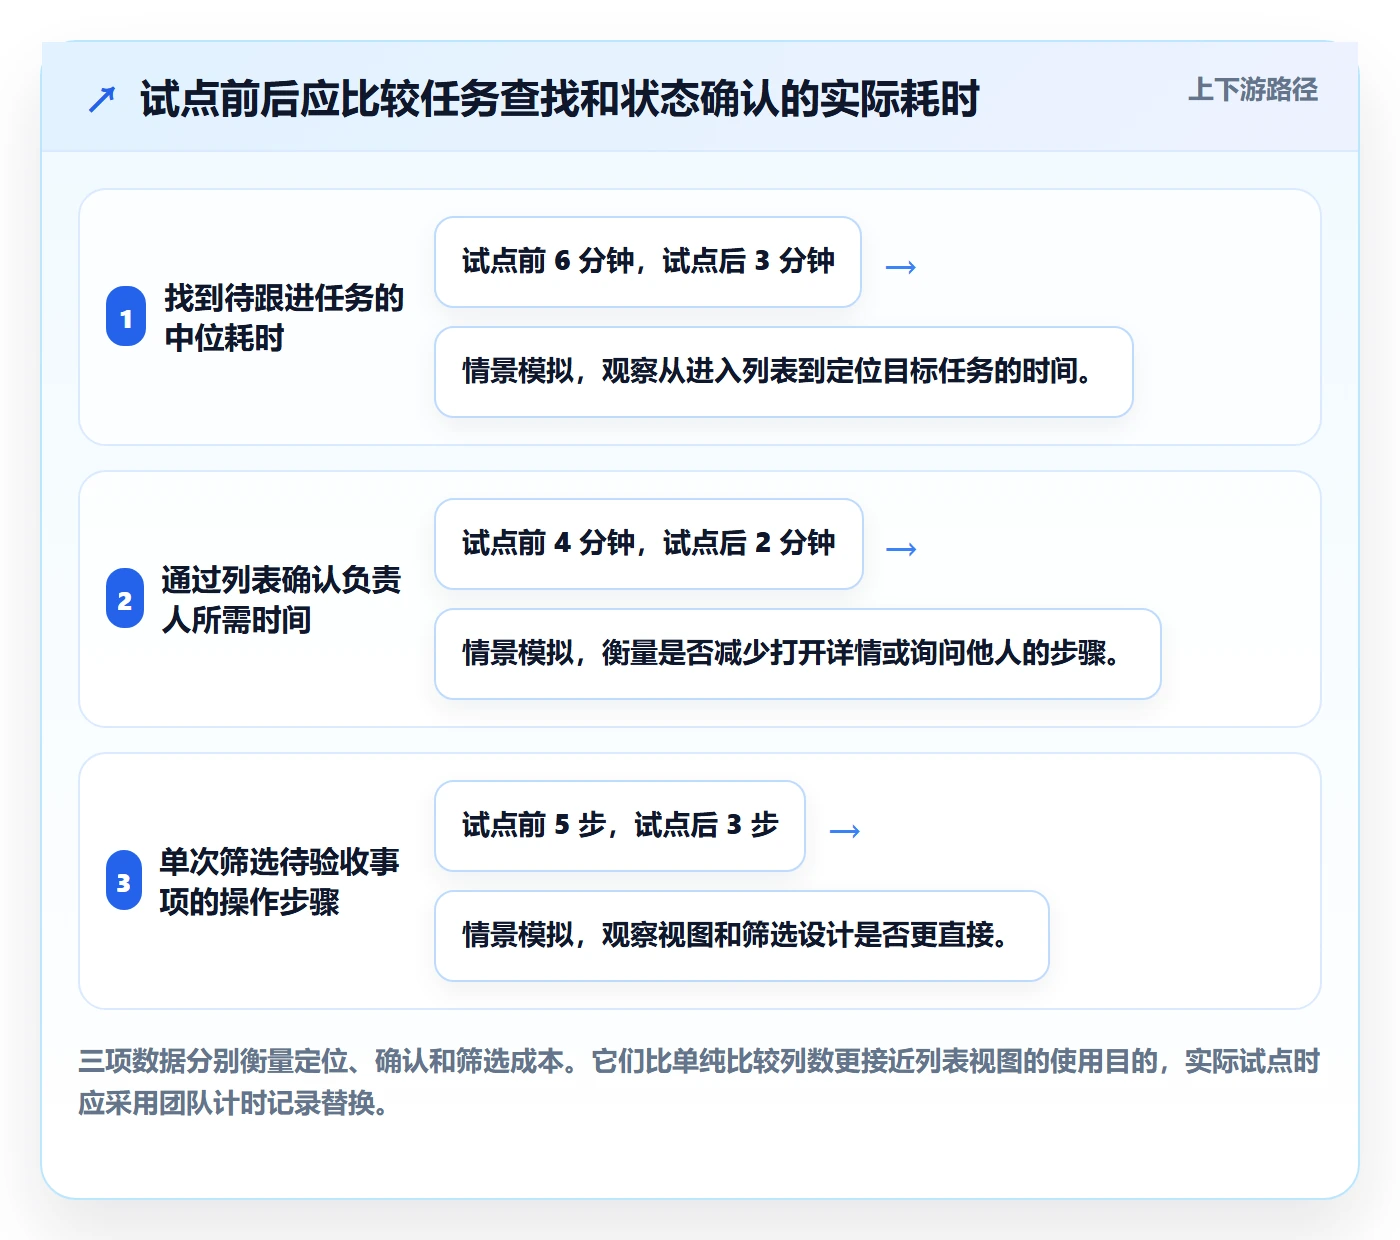
Task: Click note about 减少打开详情或询问他人的步骤
Action: [x=798, y=654]
